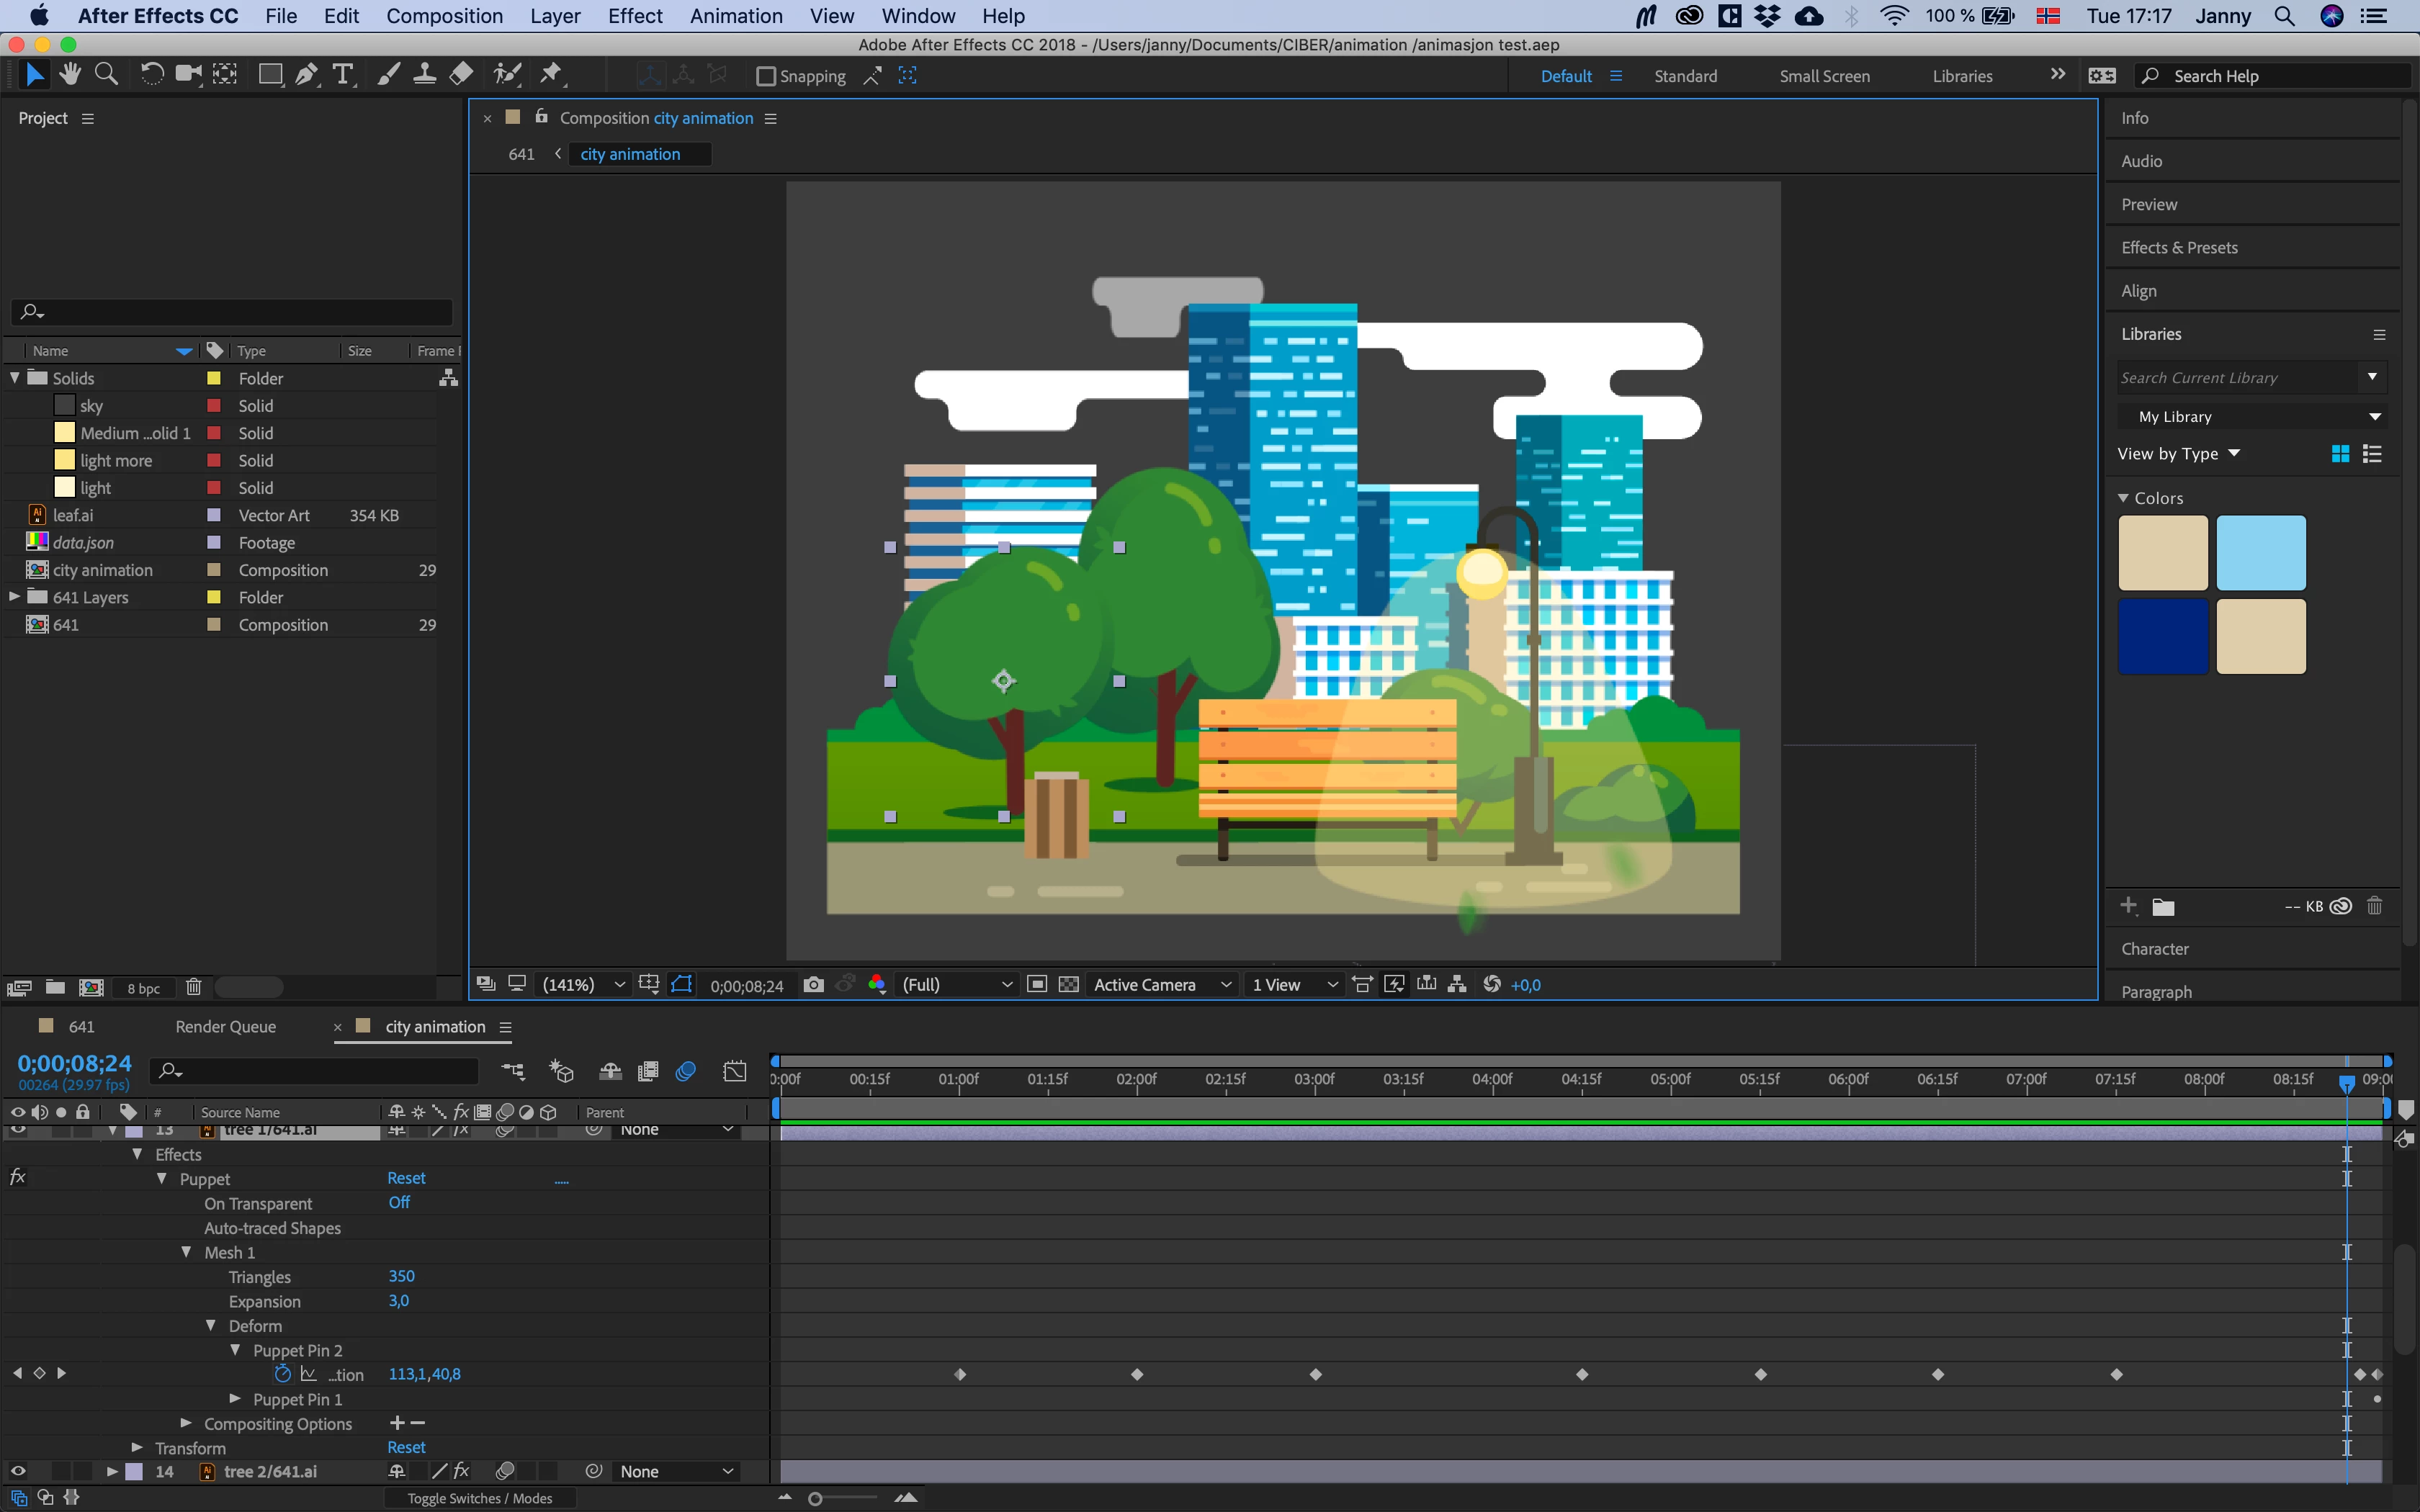Image resolution: width=2420 pixels, height=1512 pixels.
Task: Select the Hand tool
Action: click(x=69, y=75)
